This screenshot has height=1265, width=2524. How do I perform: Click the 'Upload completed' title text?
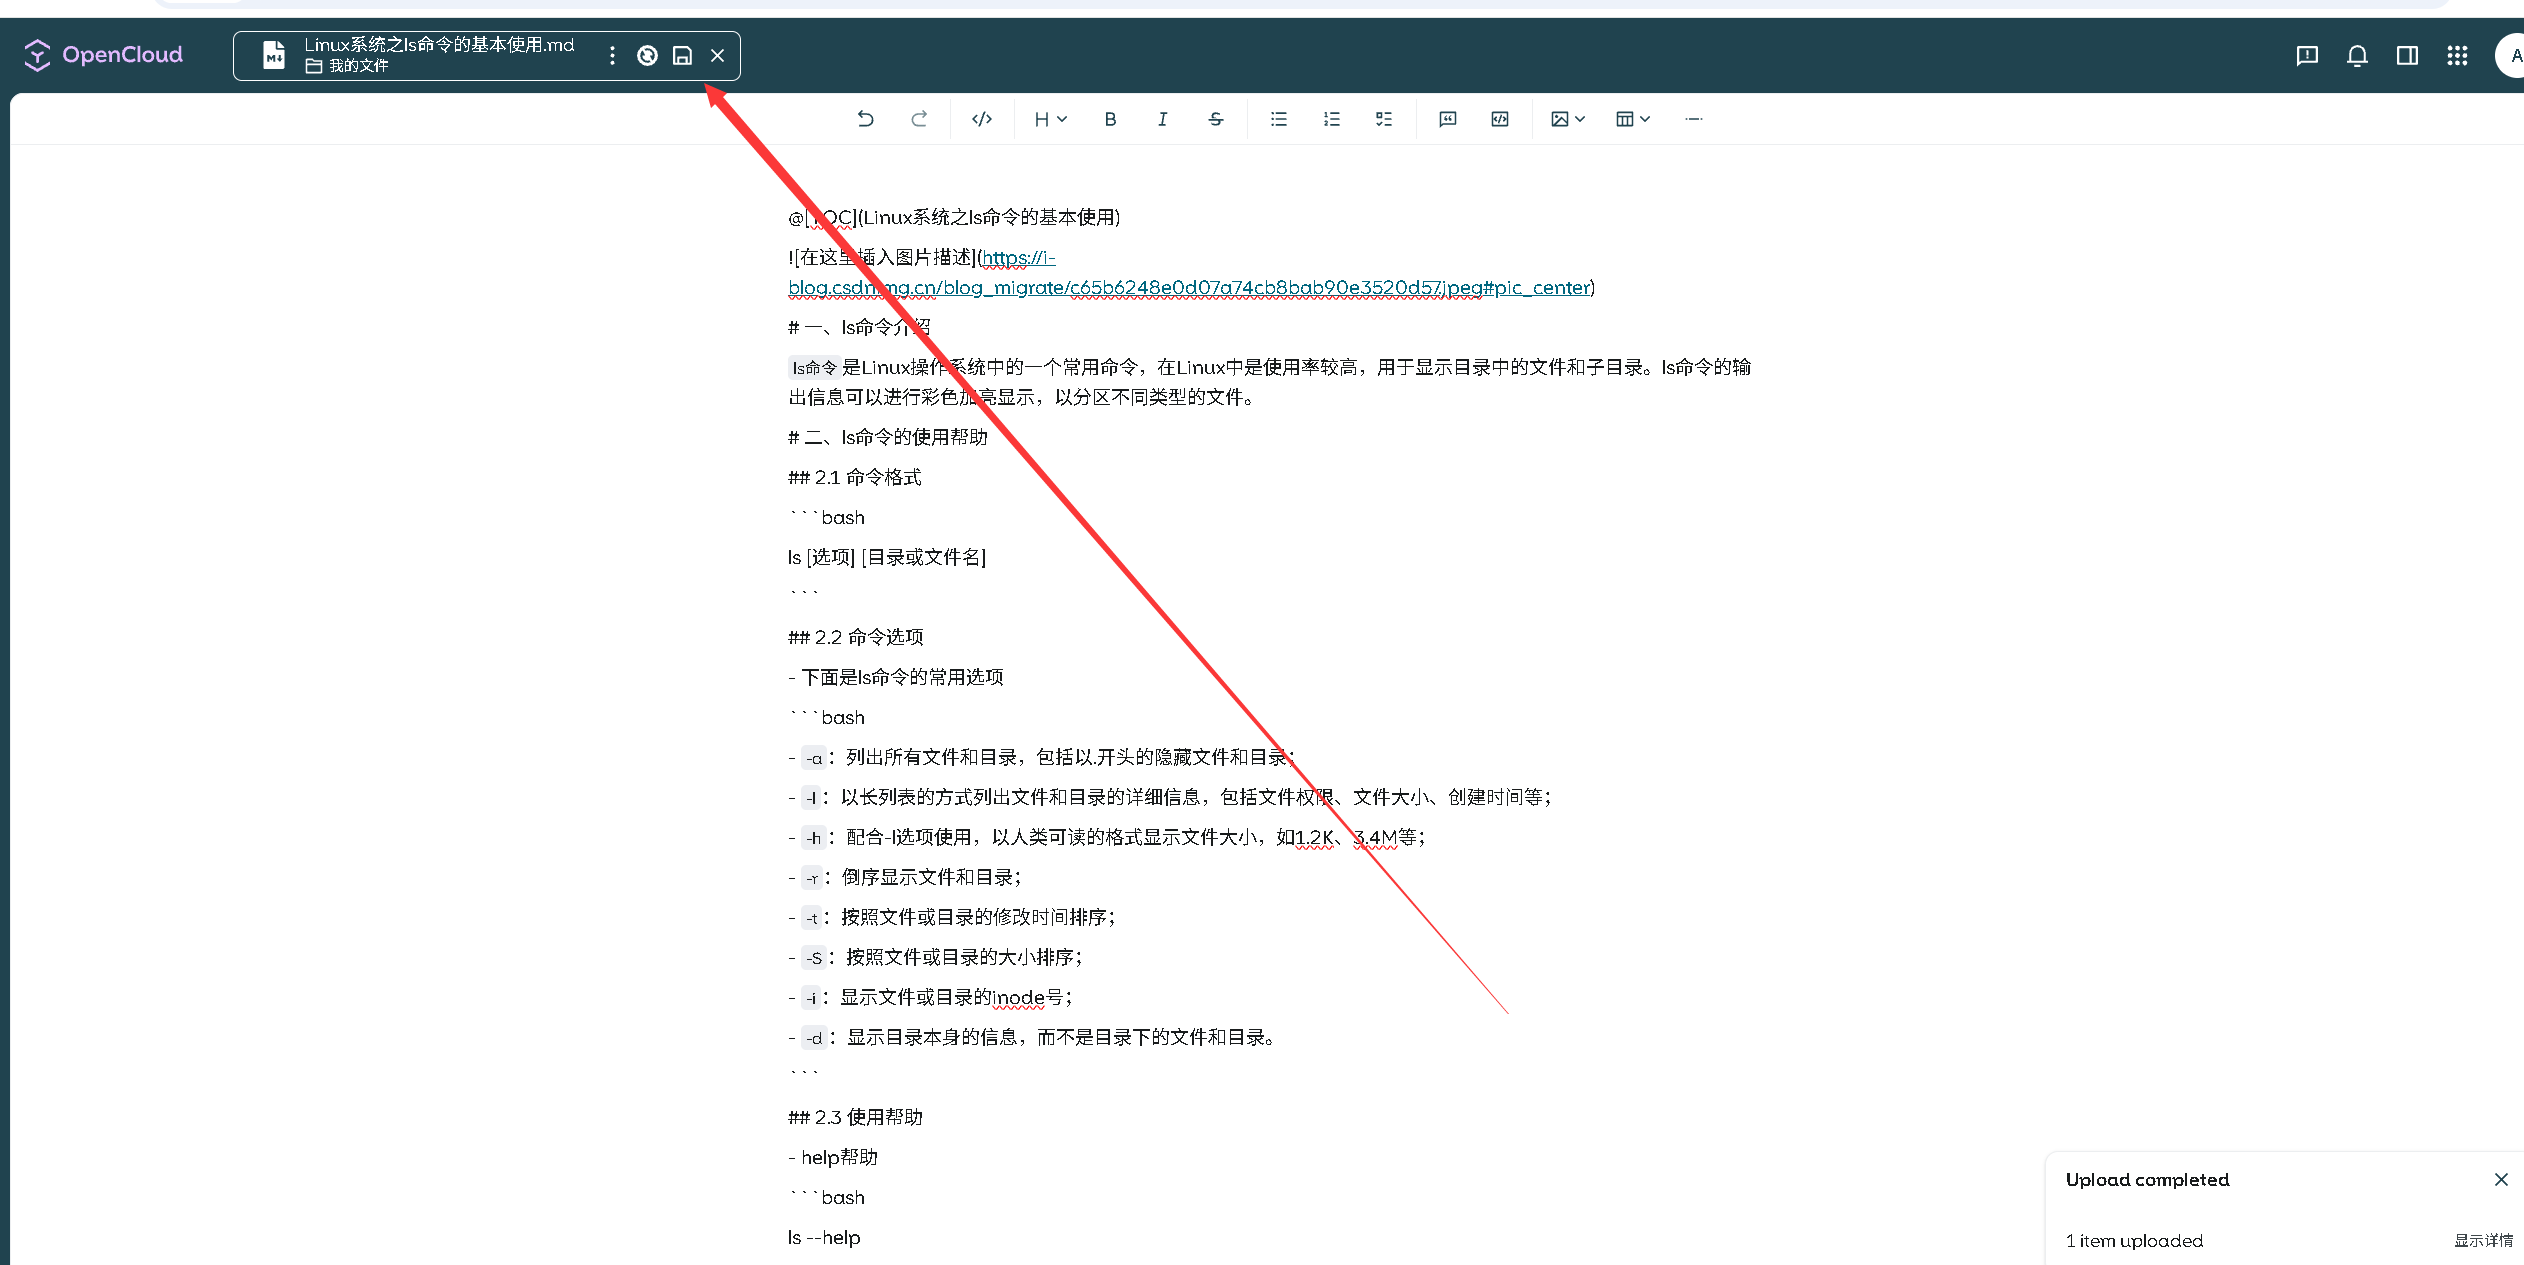pyautogui.click(x=2147, y=1180)
